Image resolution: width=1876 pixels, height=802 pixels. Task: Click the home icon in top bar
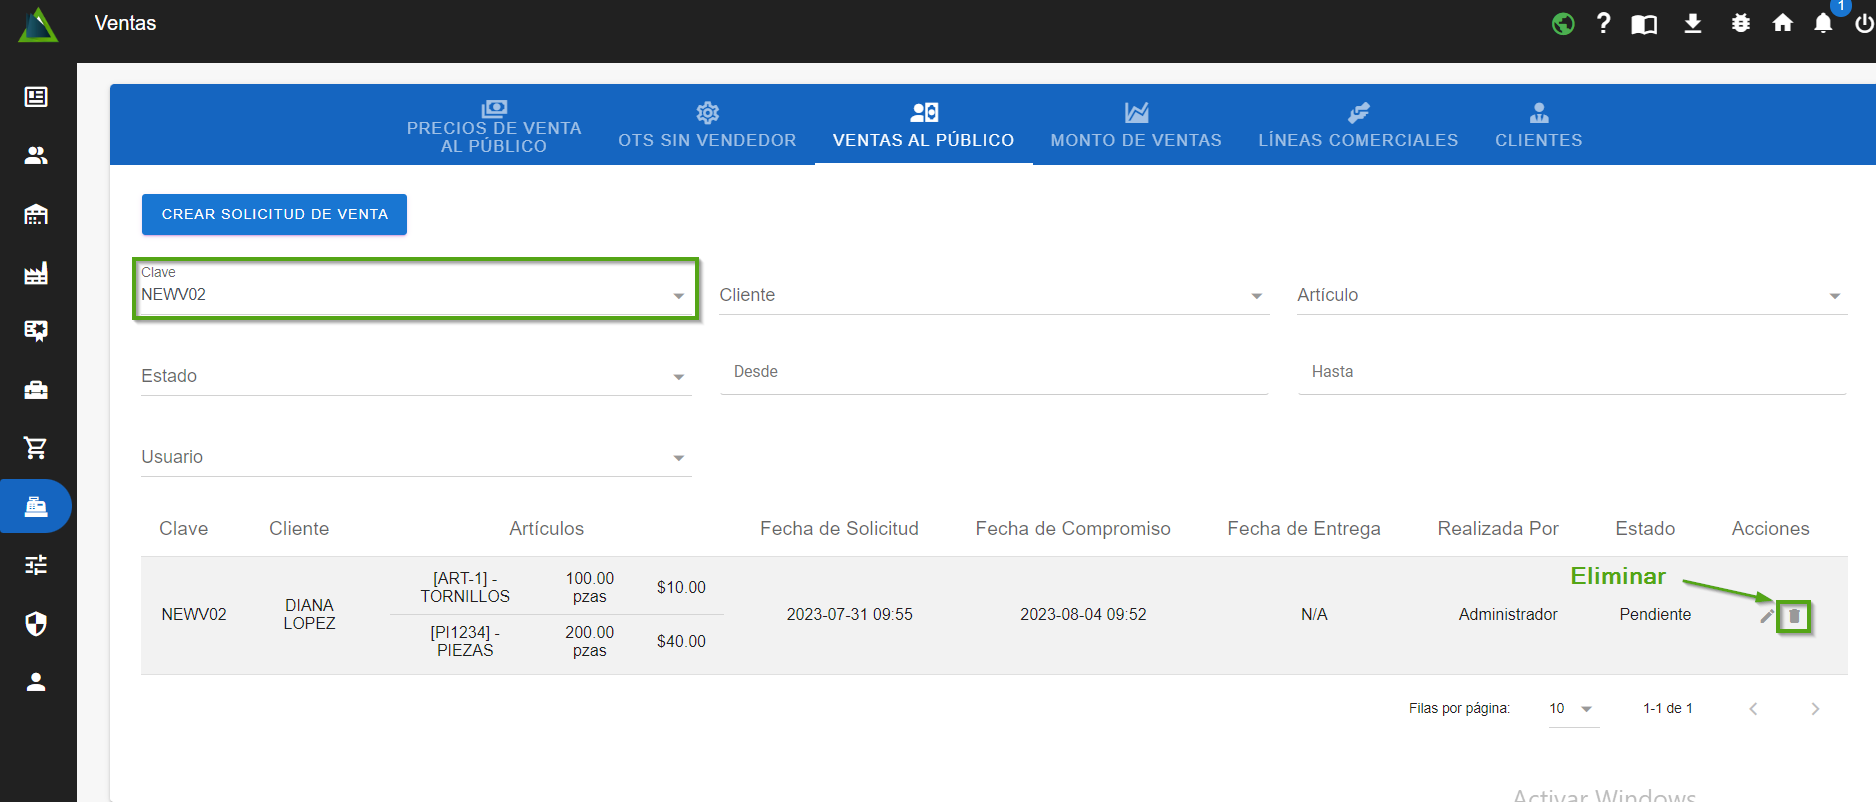(x=1782, y=24)
